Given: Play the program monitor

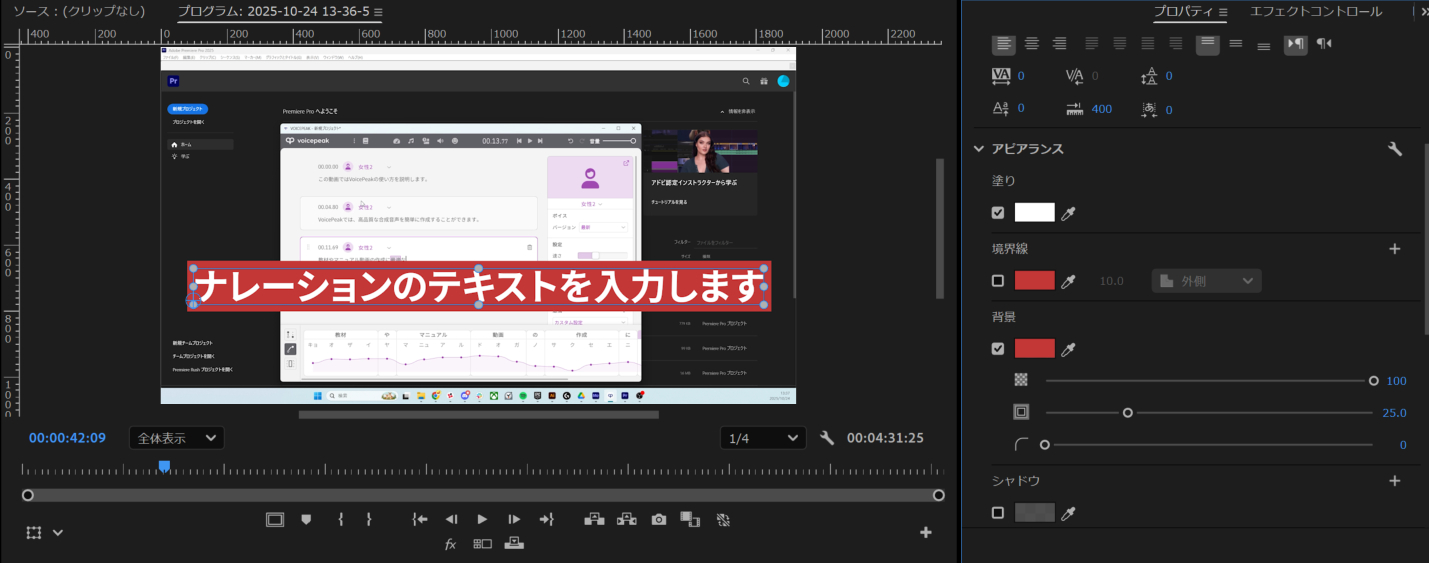Looking at the screenshot, I should point(482,519).
